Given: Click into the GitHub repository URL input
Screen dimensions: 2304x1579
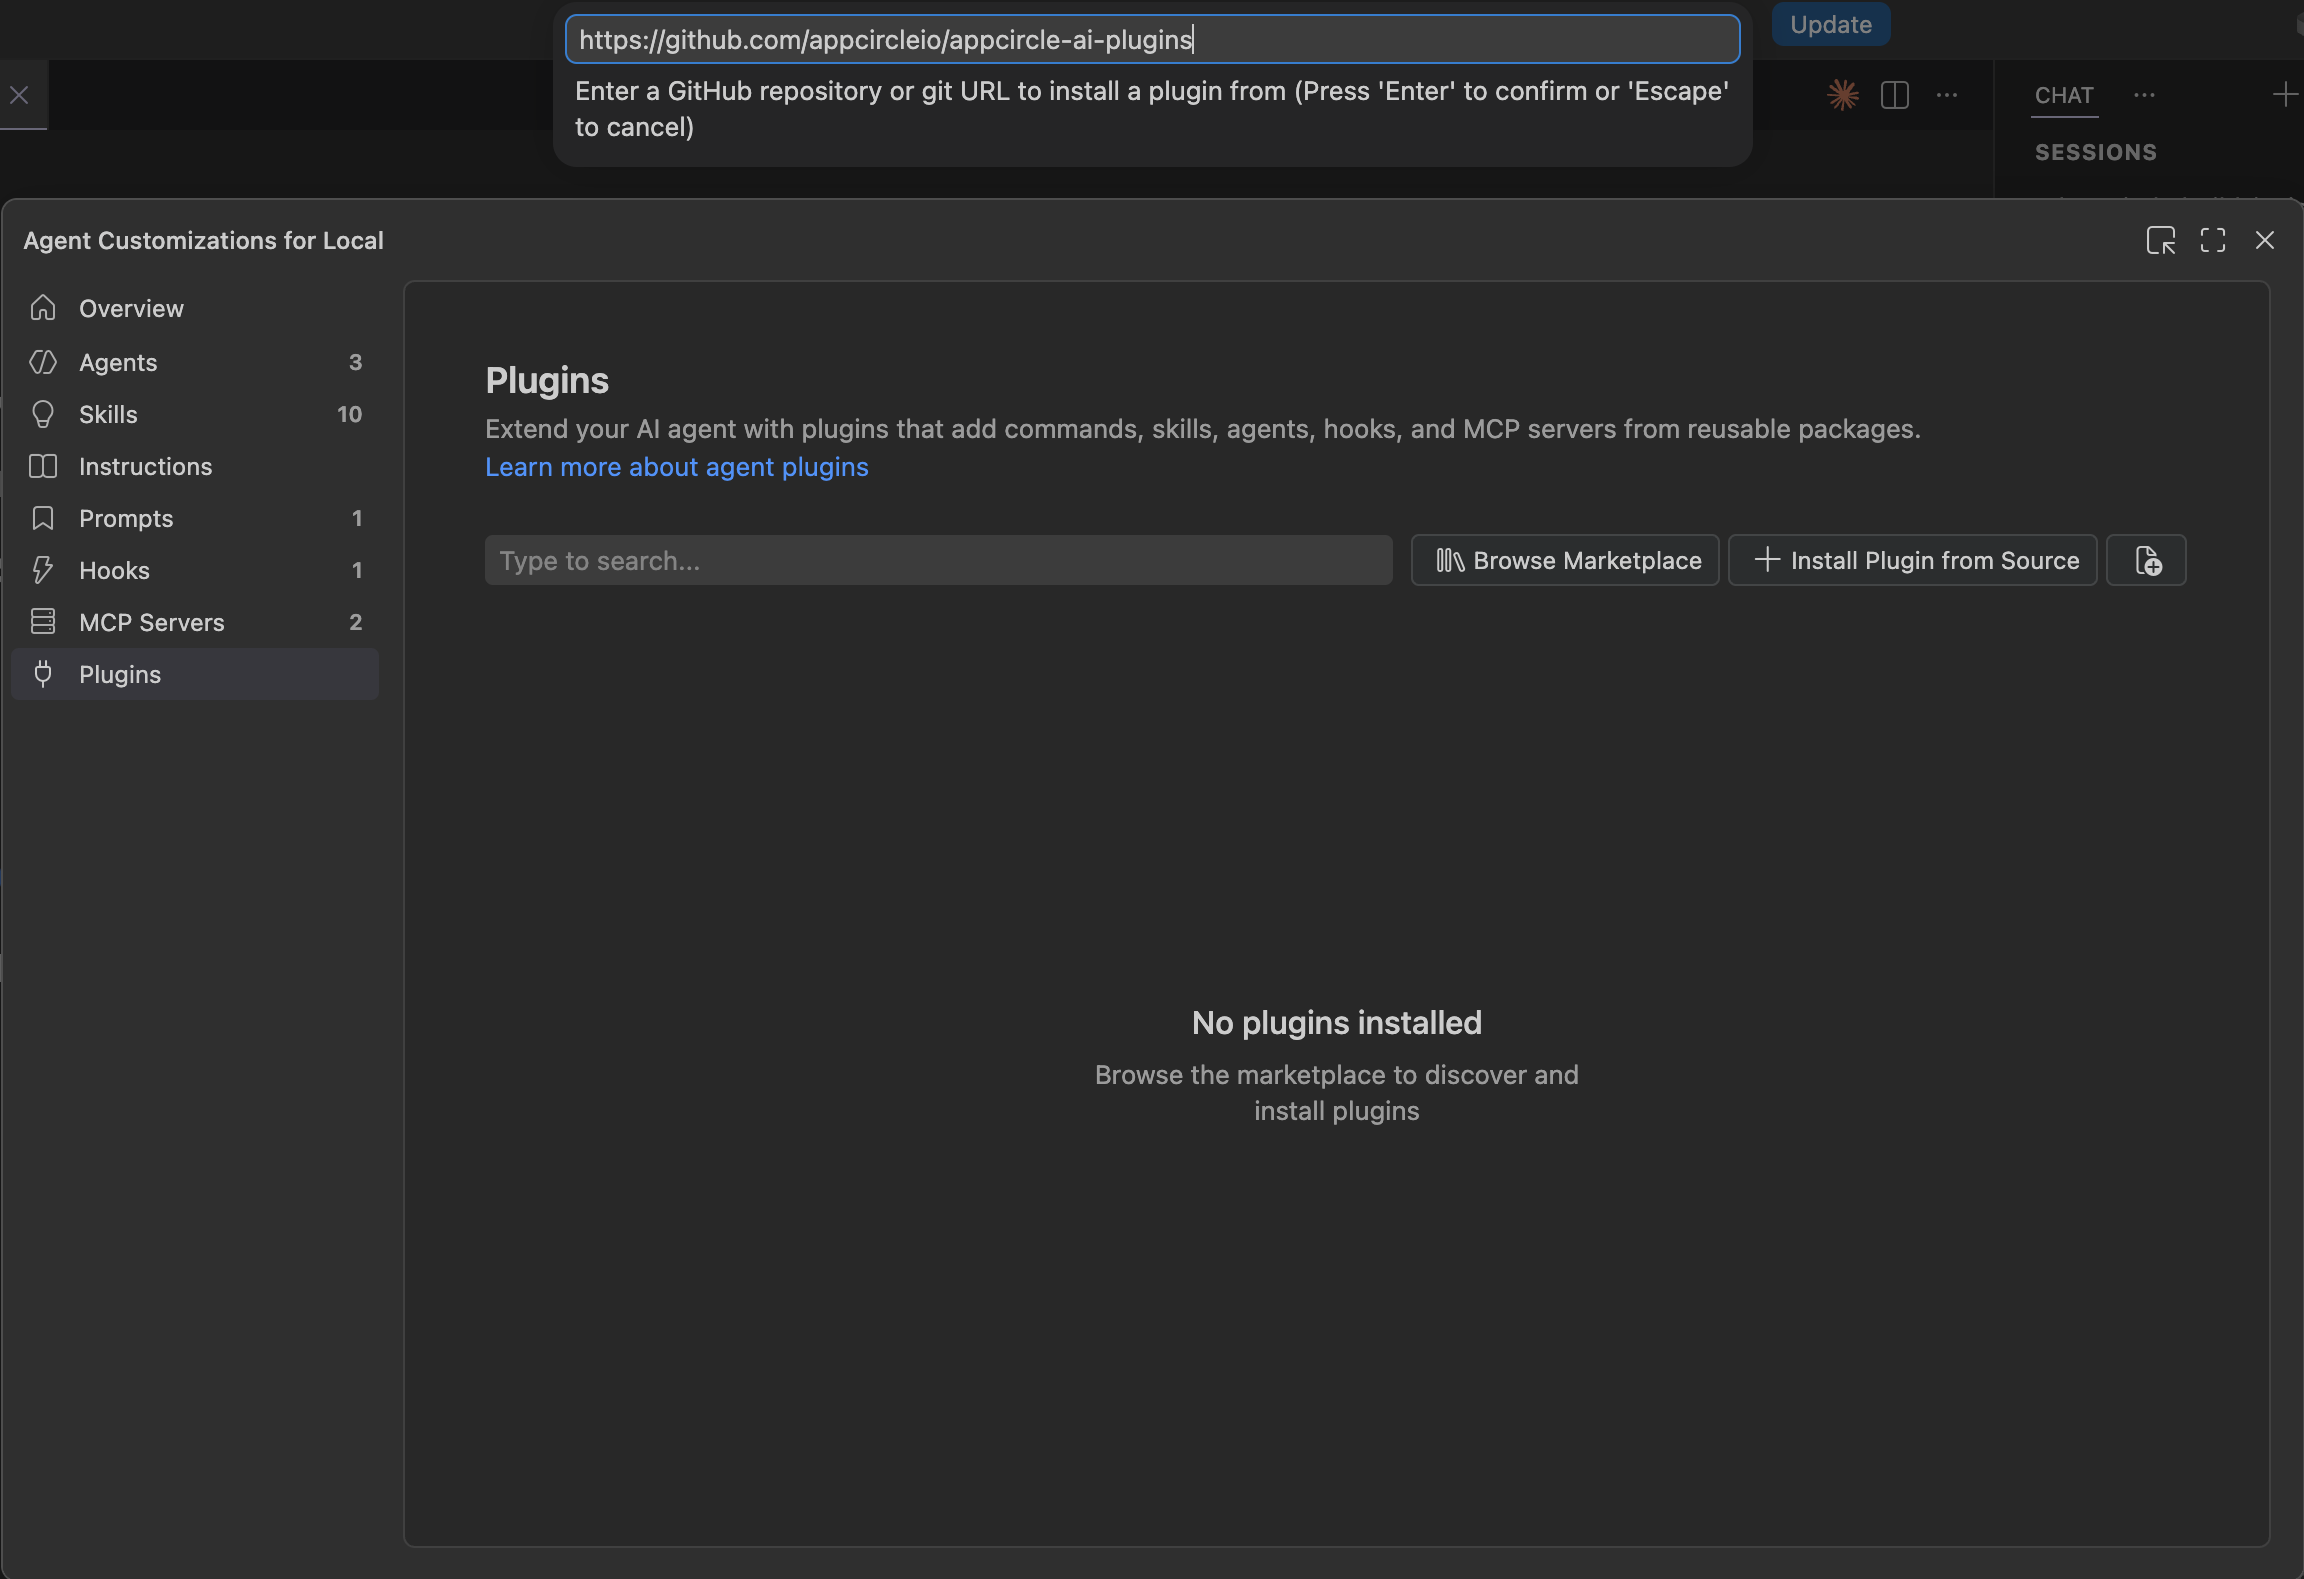Looking at the screenshot, I should pyautogui.click(x=1152, y=40).
